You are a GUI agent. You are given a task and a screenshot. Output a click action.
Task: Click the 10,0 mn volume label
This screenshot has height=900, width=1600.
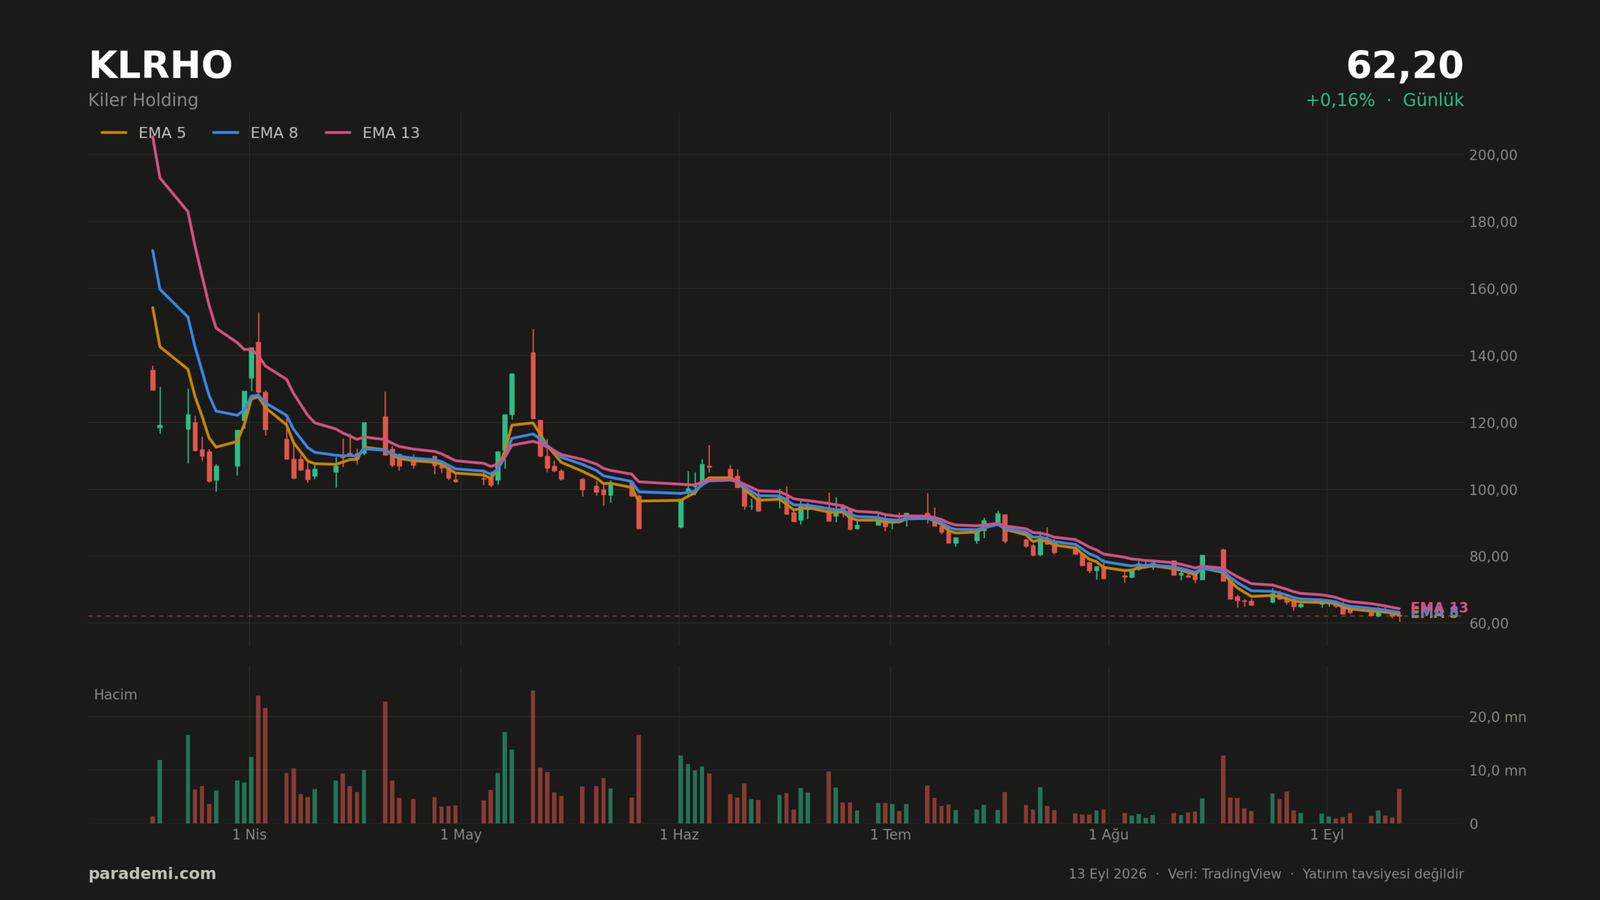point(1497,770)
